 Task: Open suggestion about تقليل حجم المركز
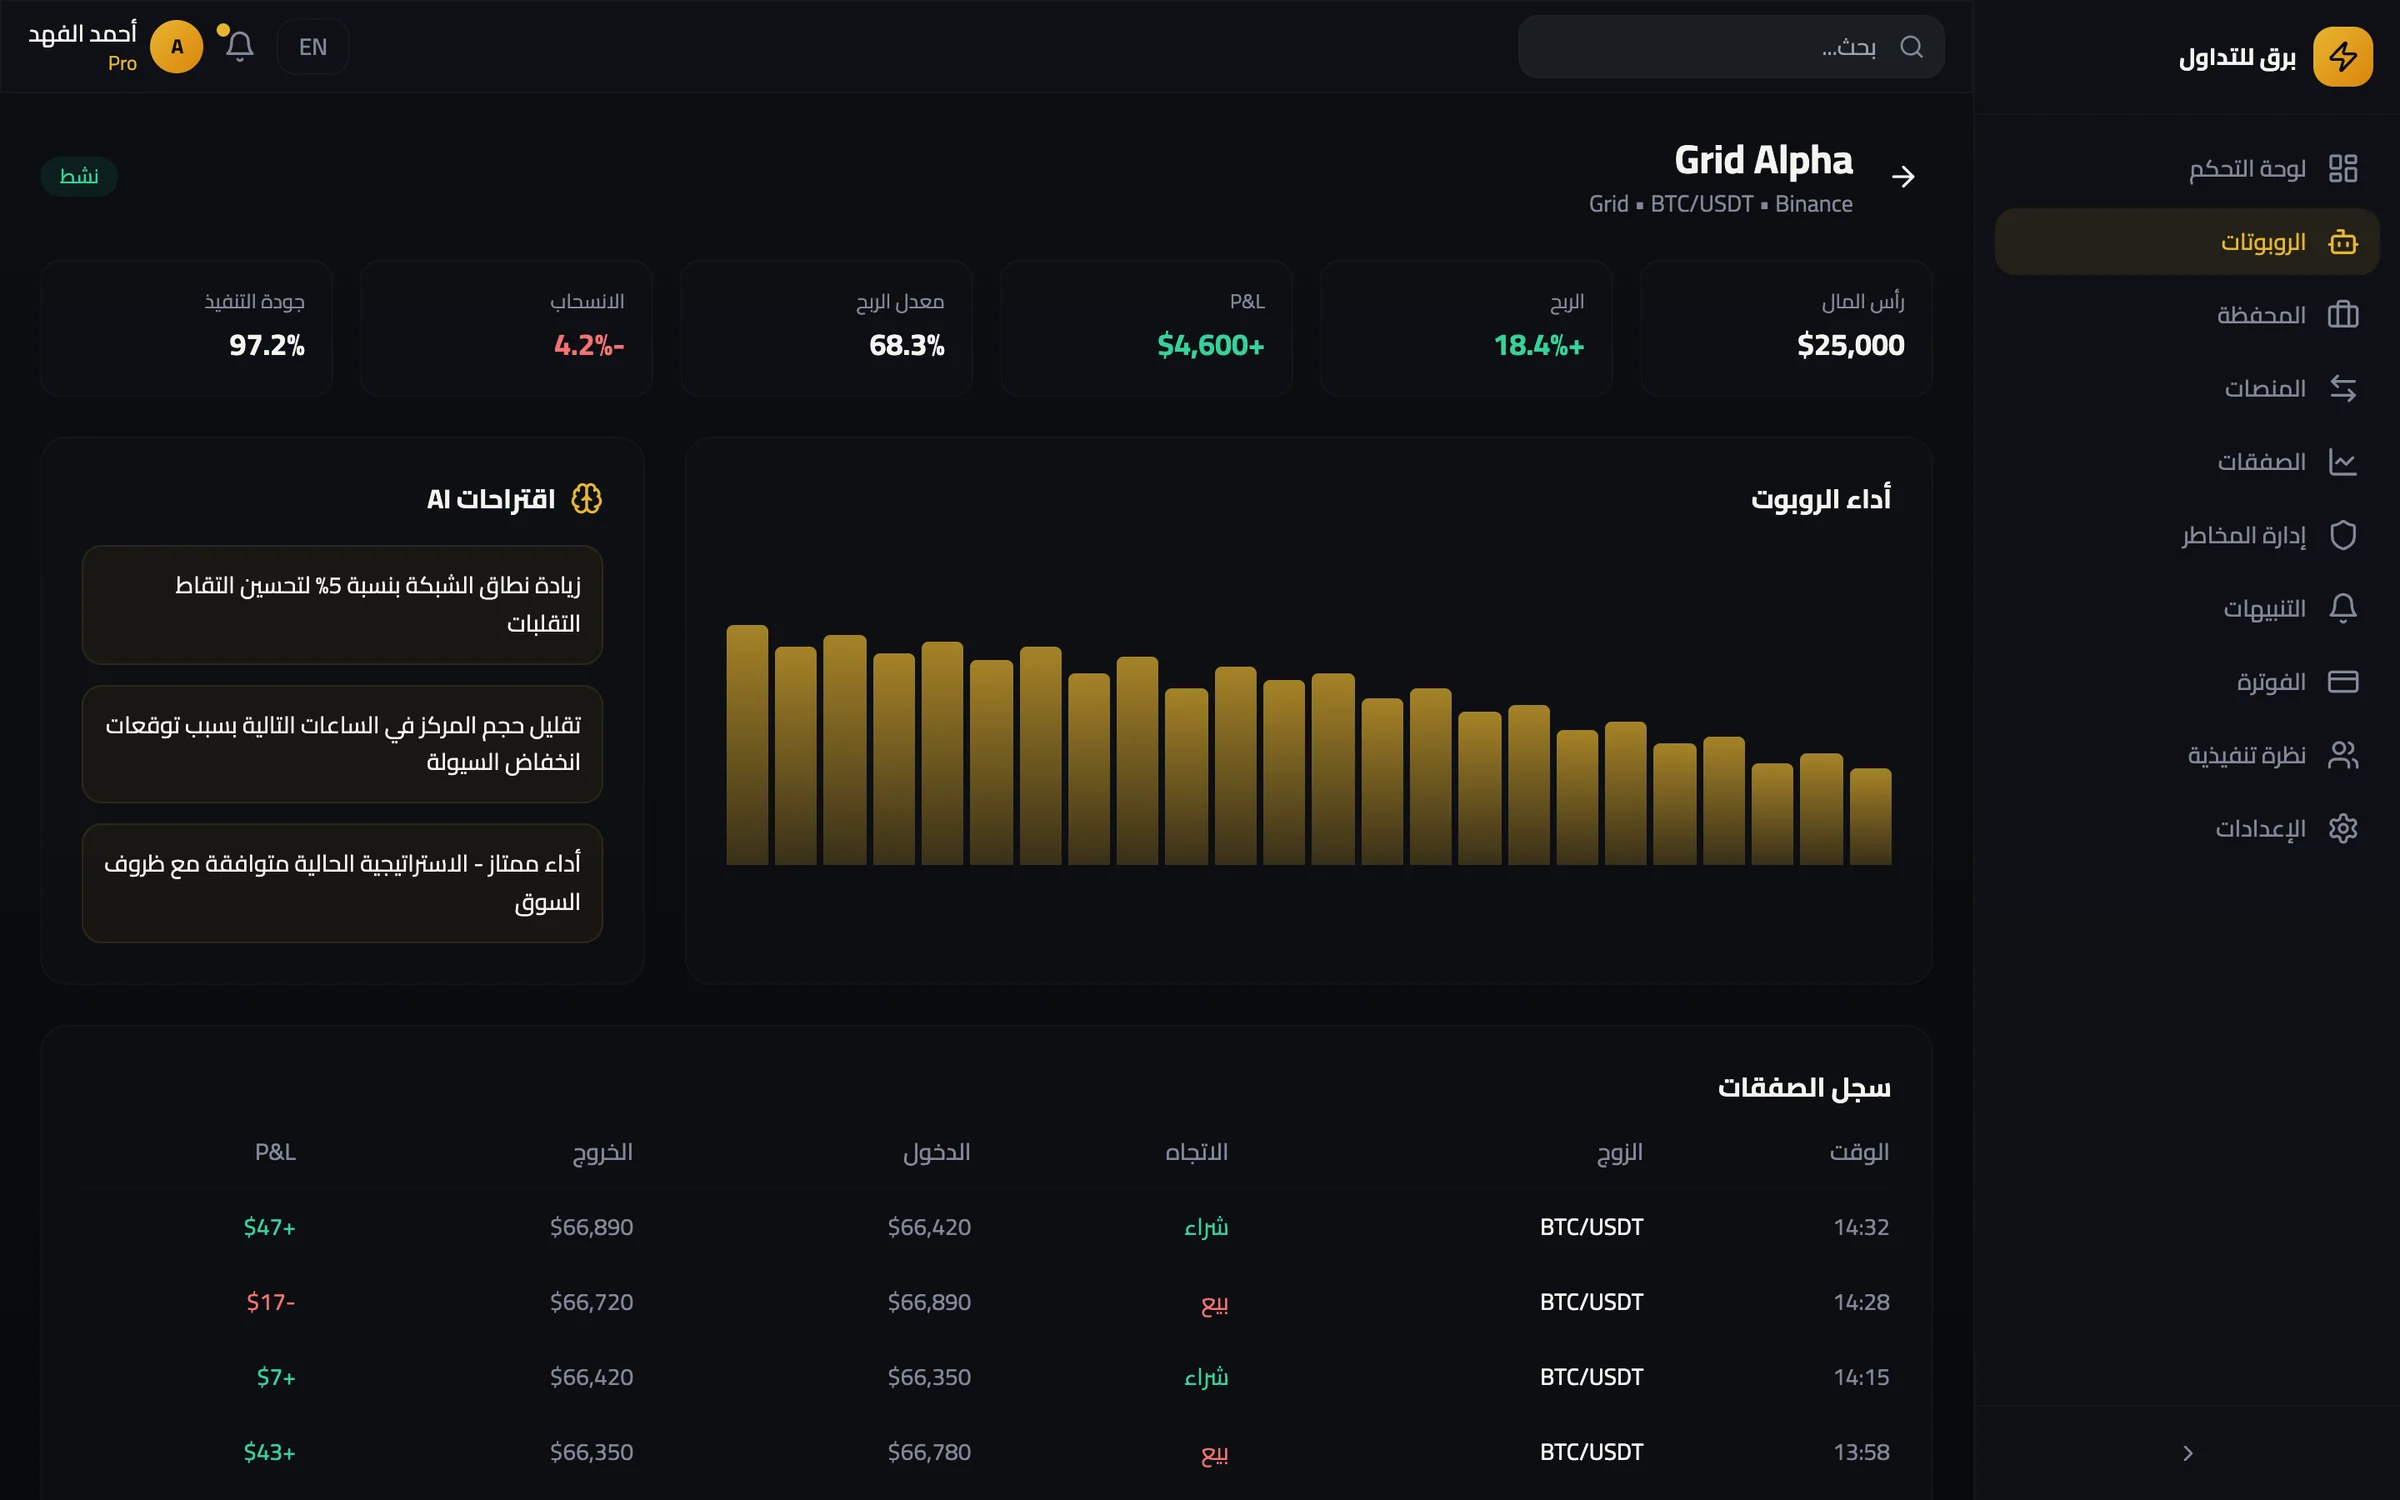pos(342,744)
